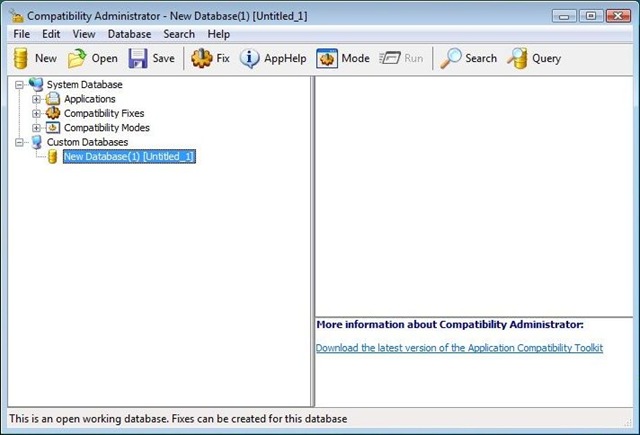Select the Compatibility Modes label
640x435 pixels.
(x=107, y=127)
